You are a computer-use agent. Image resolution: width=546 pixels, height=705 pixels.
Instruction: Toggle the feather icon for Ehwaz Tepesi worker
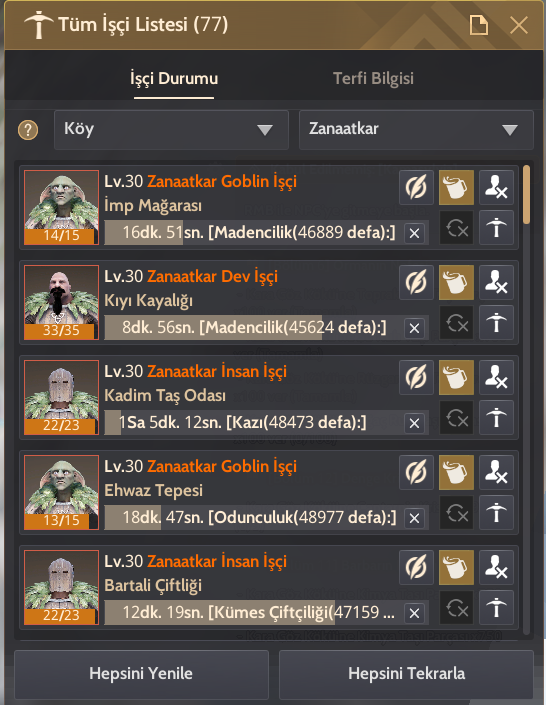[416, 472]
